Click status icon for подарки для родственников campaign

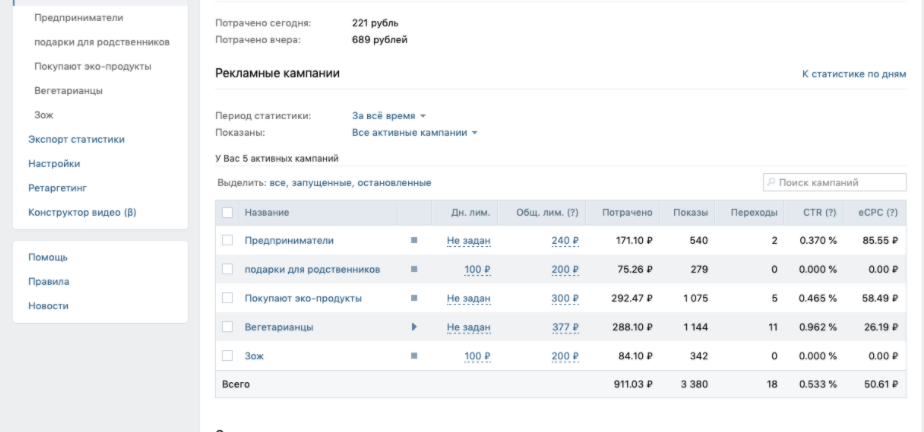click(414, 269)
